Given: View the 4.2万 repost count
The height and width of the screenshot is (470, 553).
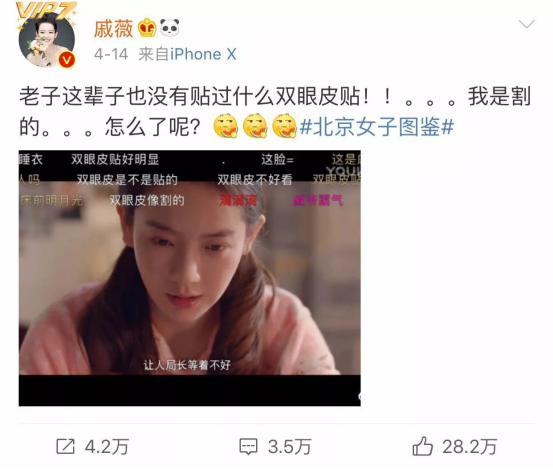Looking at the screenshot, I should tap(107, 447).
